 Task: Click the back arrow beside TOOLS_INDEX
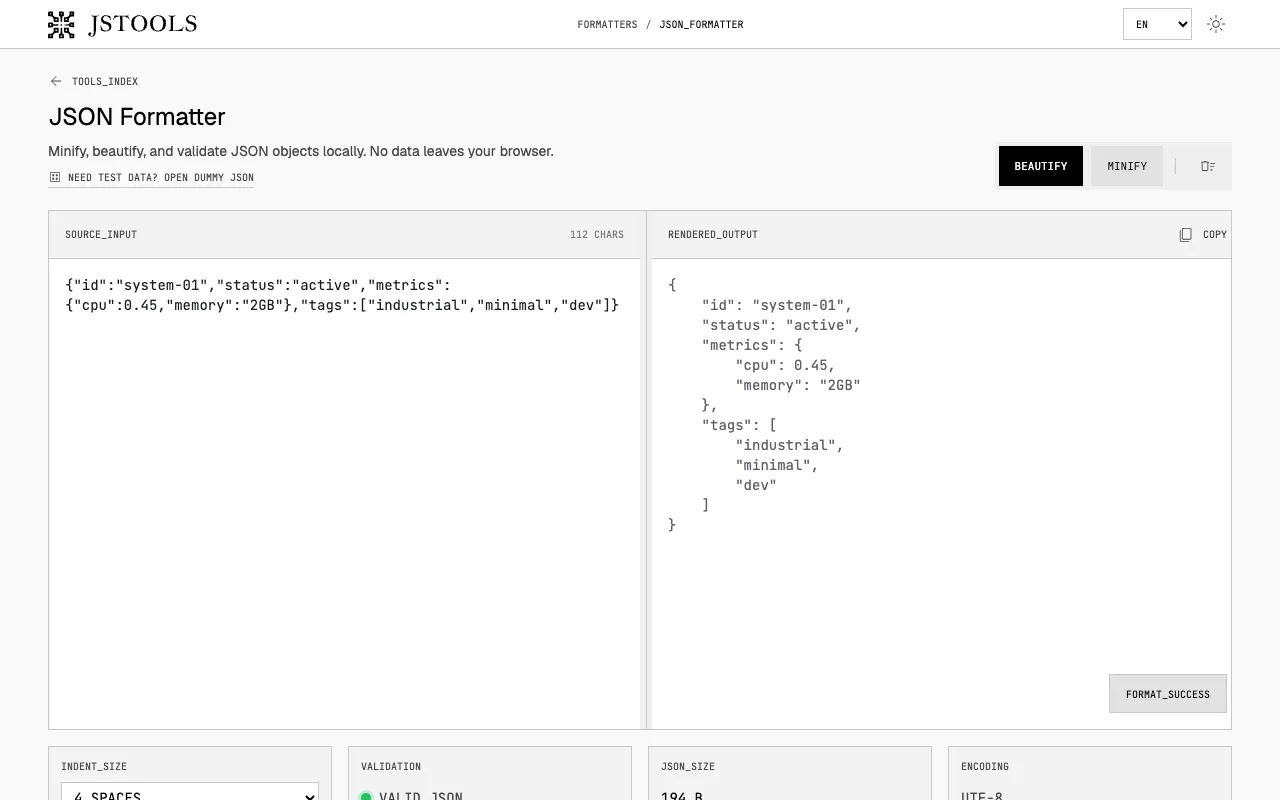tap(56, 81)
